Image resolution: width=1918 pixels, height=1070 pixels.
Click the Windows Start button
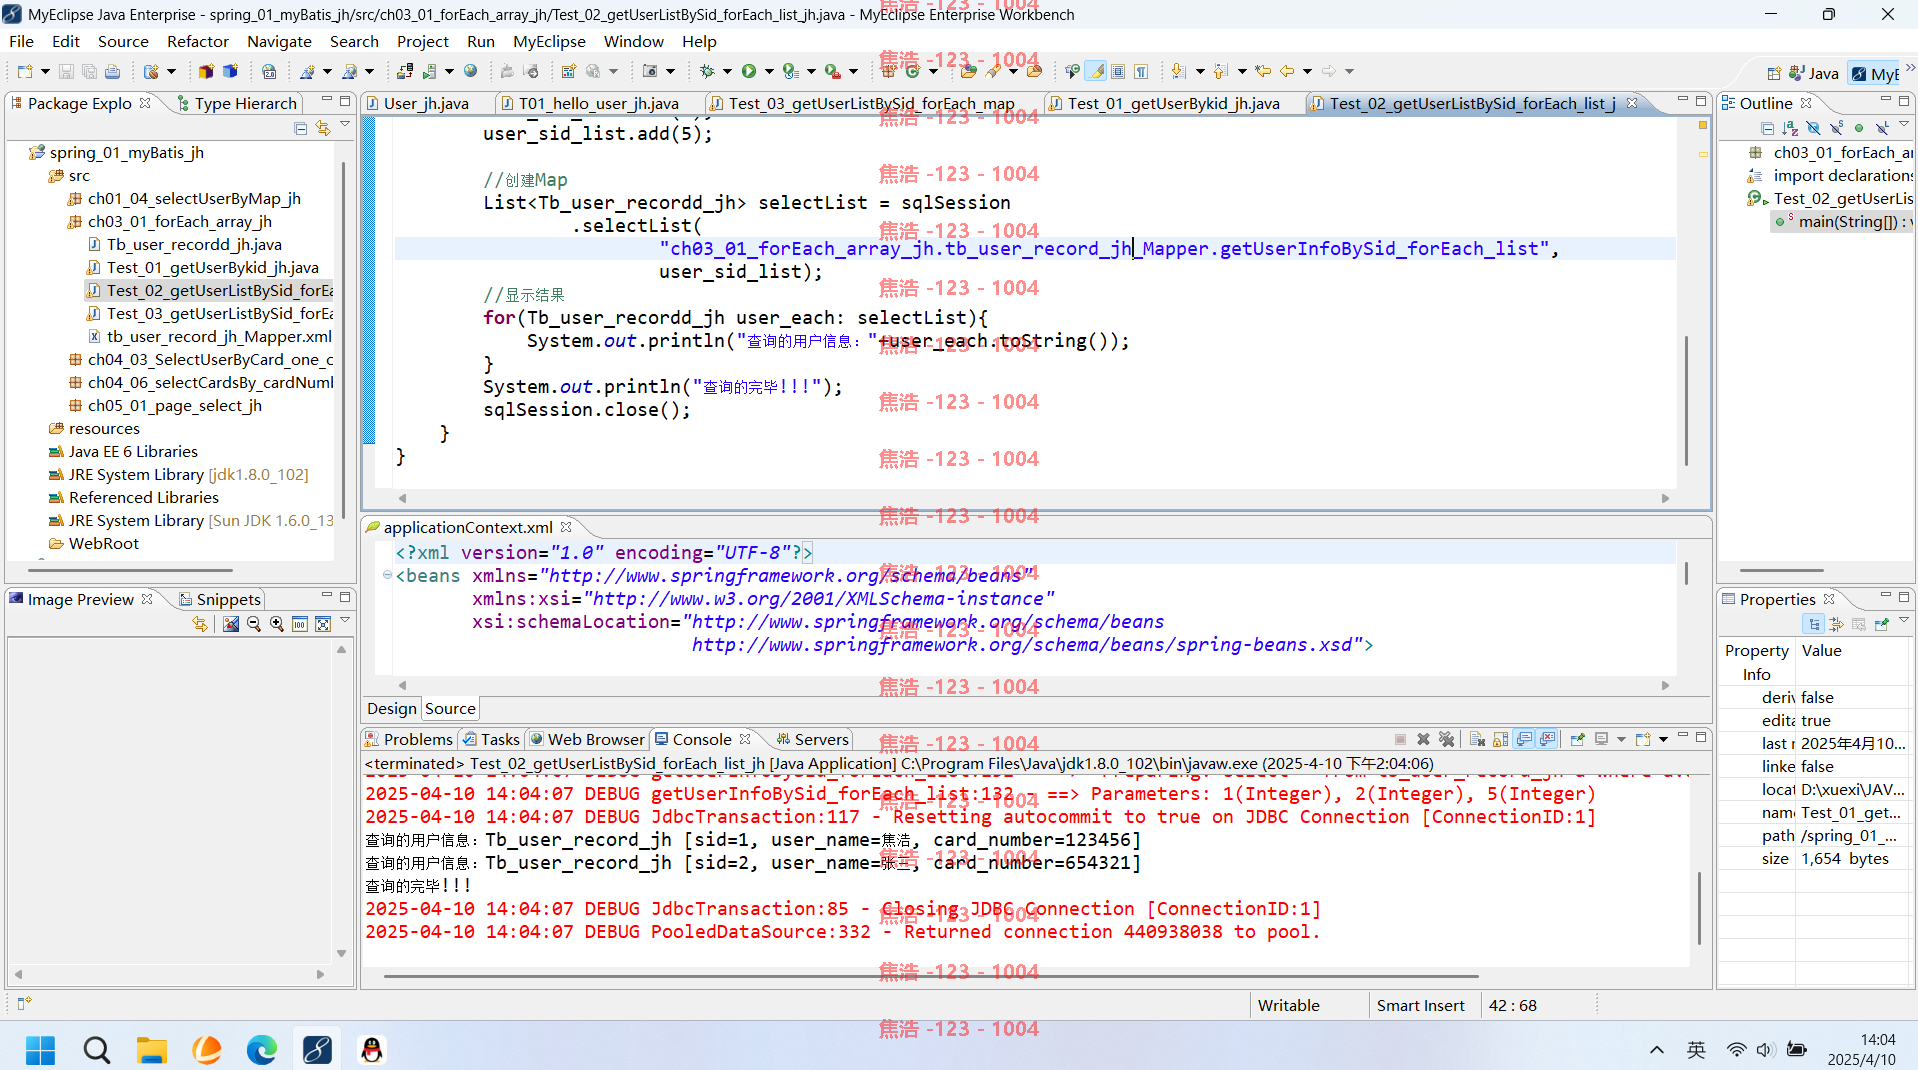[x=41, y=1049]
